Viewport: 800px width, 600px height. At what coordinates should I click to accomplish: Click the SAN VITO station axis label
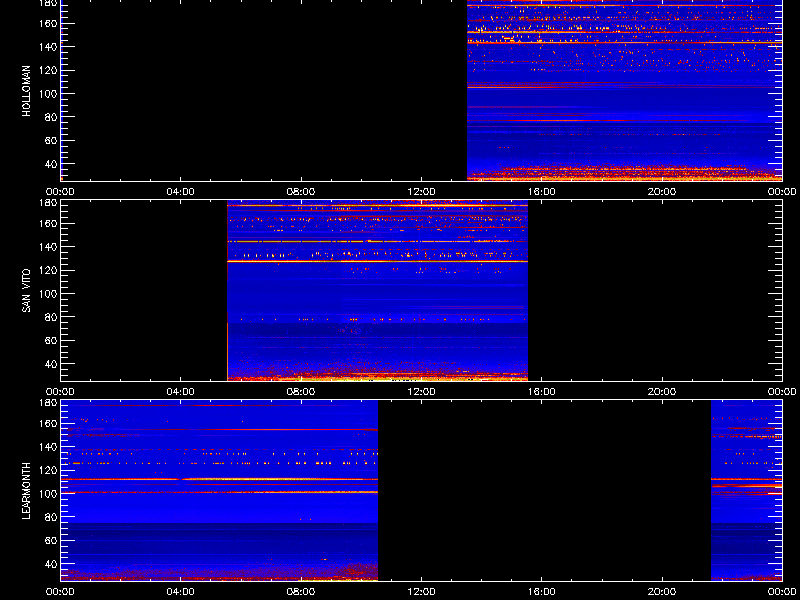tap(27, 291)
